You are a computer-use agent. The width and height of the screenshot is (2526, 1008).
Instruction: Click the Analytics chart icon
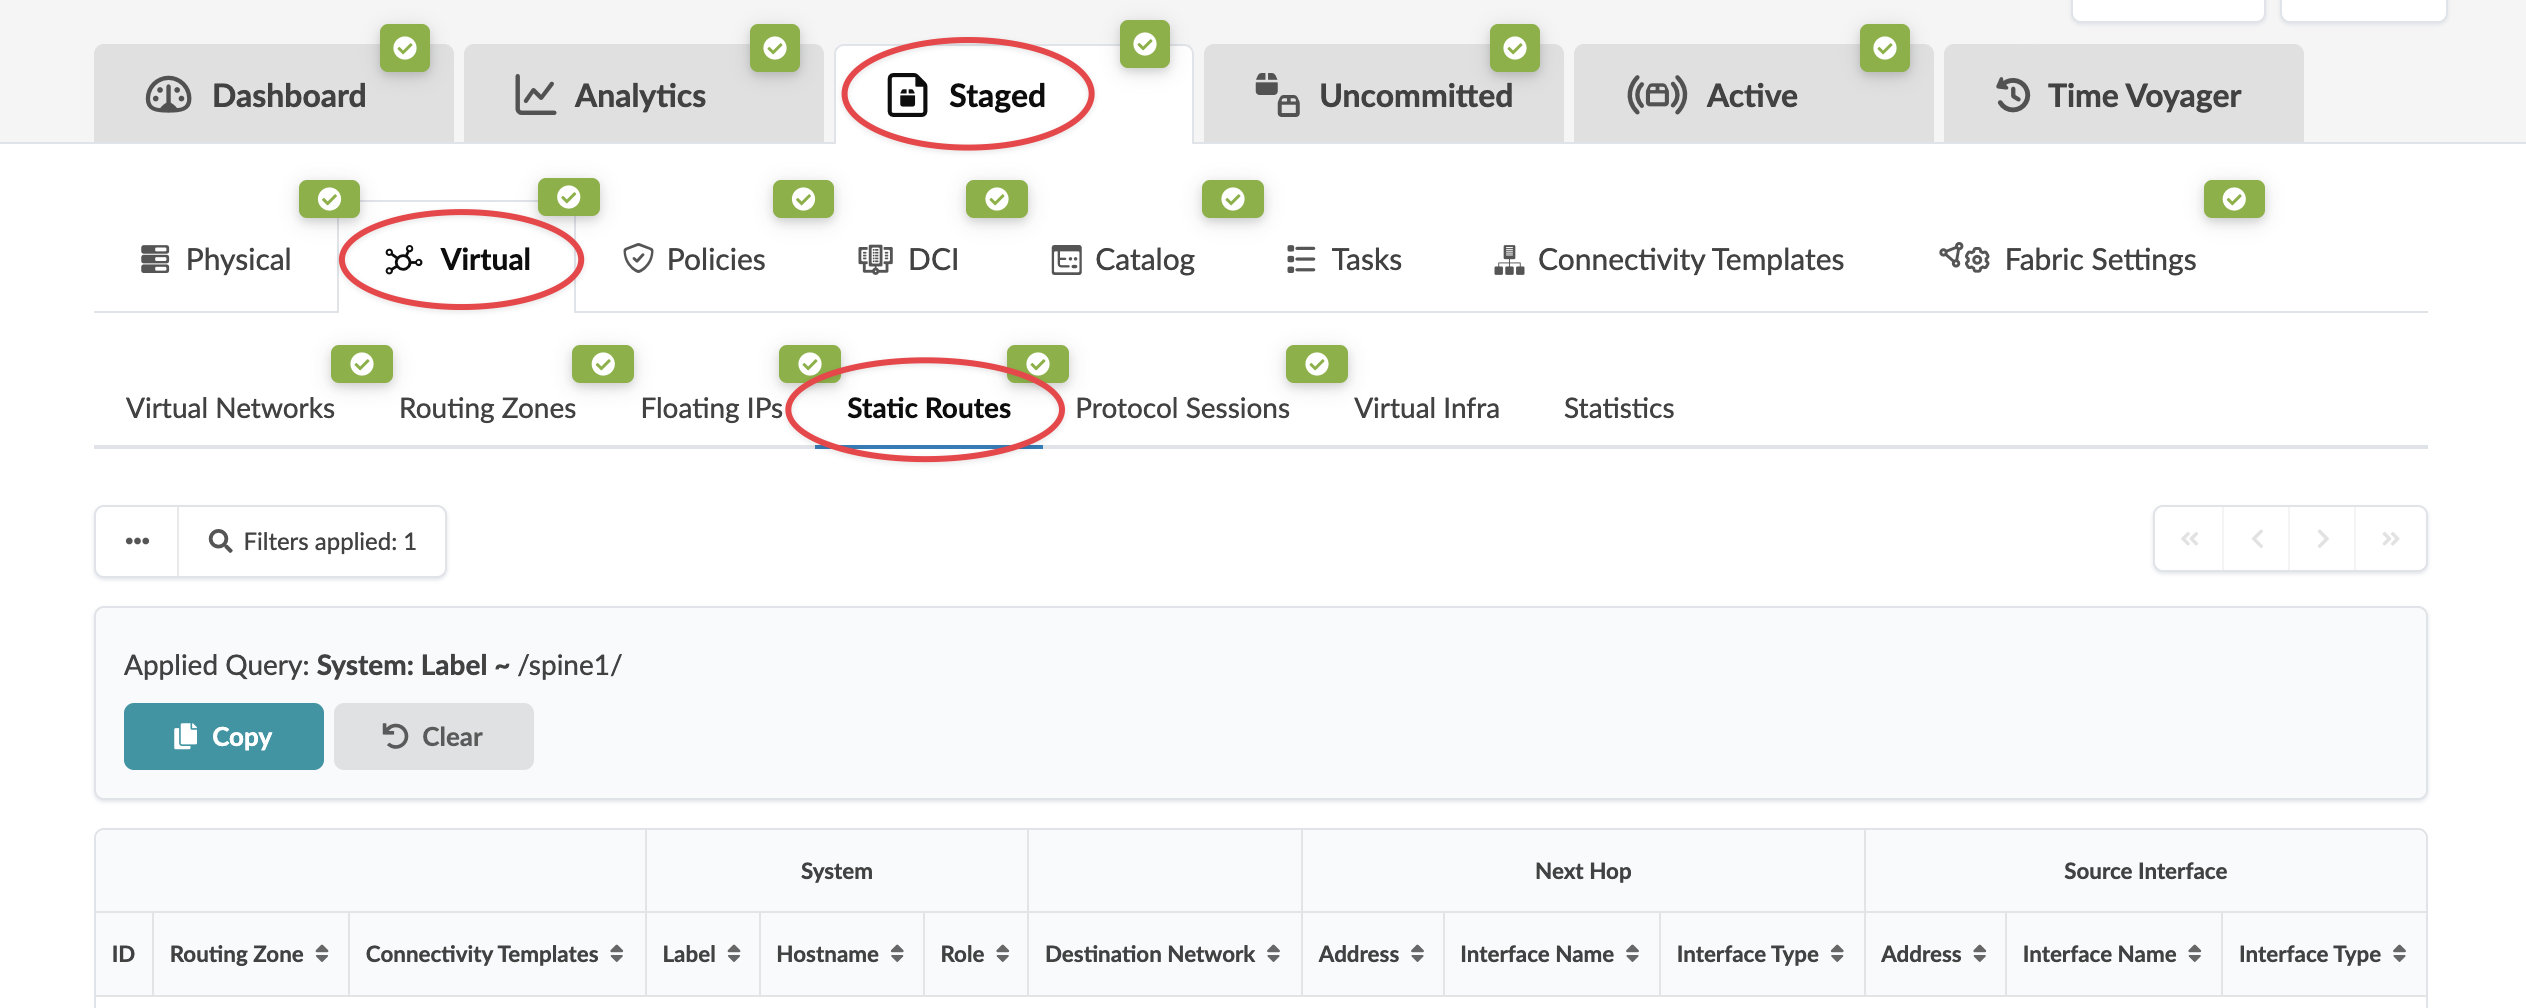[535, 96]
